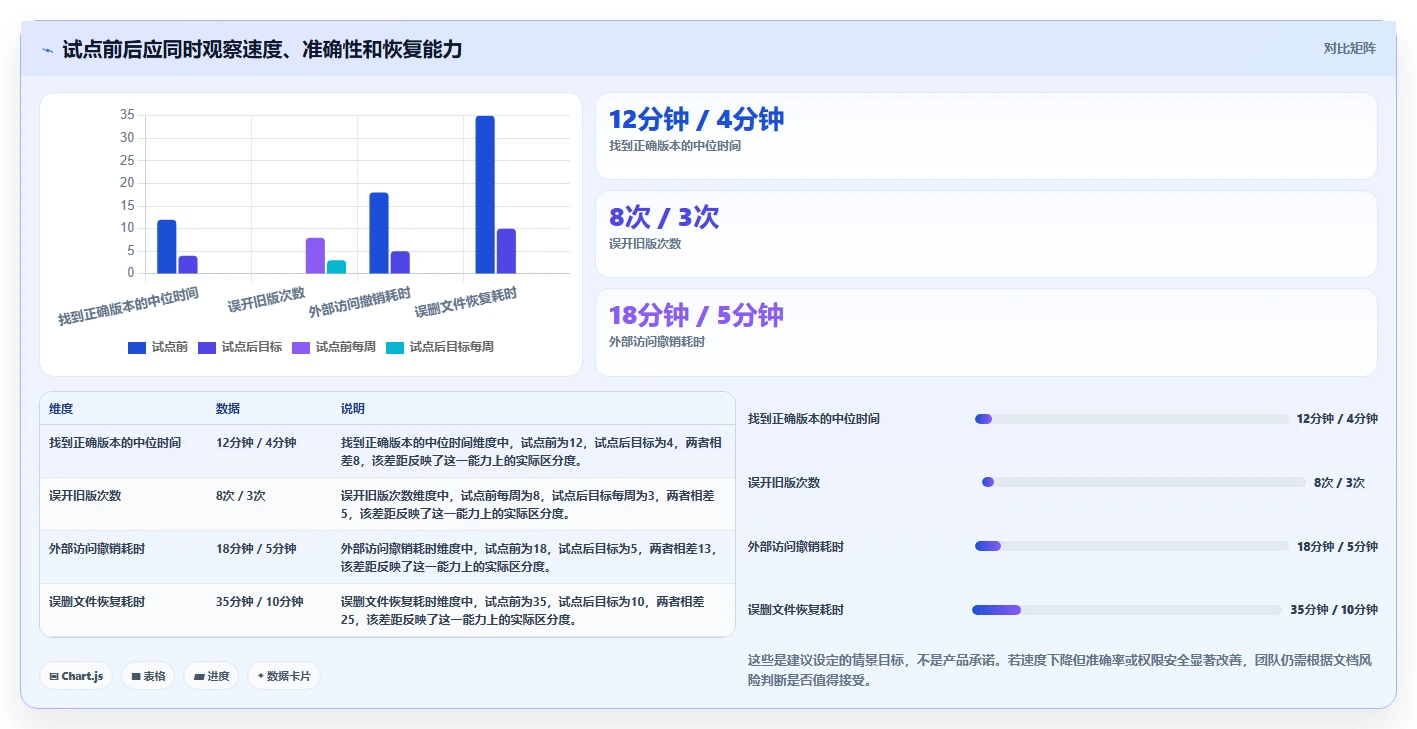The height and width of the screenshot is (729, 1417).
Task: Click the 表格 tag chip
Action: pos(148,676)
